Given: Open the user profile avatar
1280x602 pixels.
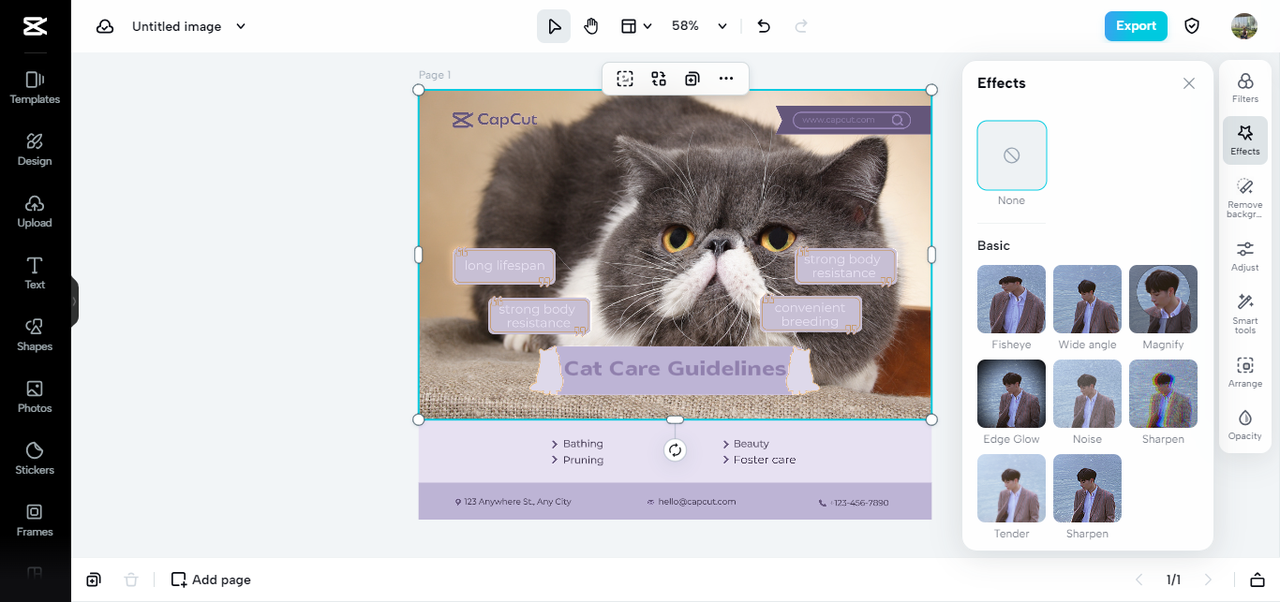Looking at the screenshot, I should (1244, 26).
